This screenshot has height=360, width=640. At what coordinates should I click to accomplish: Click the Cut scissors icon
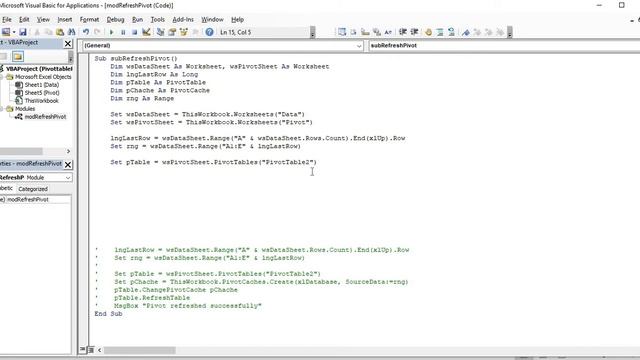point(37,32)
